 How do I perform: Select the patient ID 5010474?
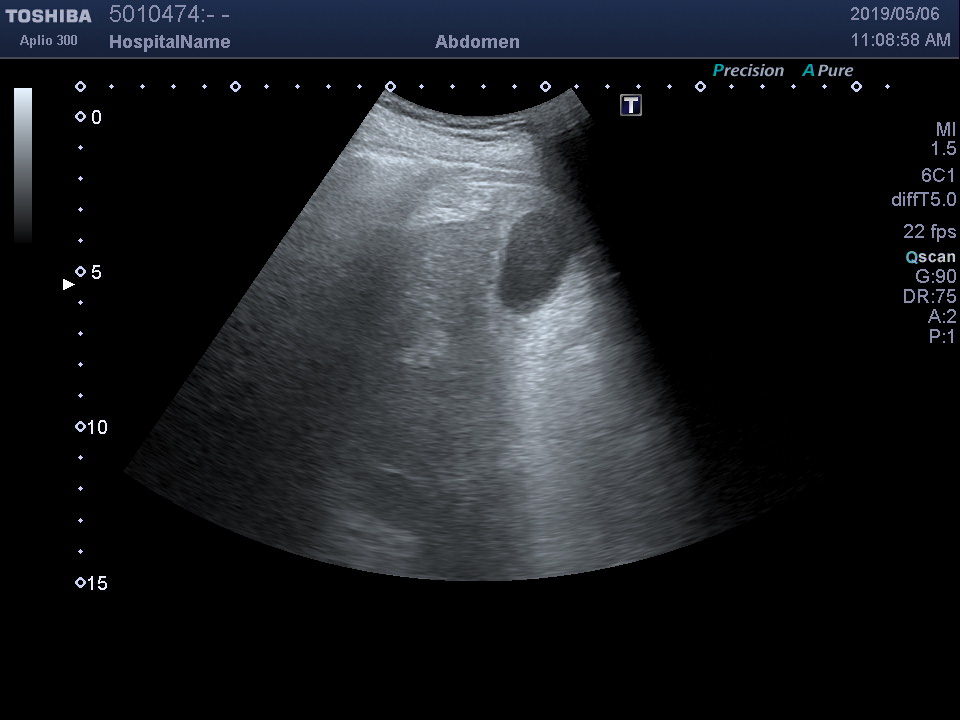[x=154, y=14]
